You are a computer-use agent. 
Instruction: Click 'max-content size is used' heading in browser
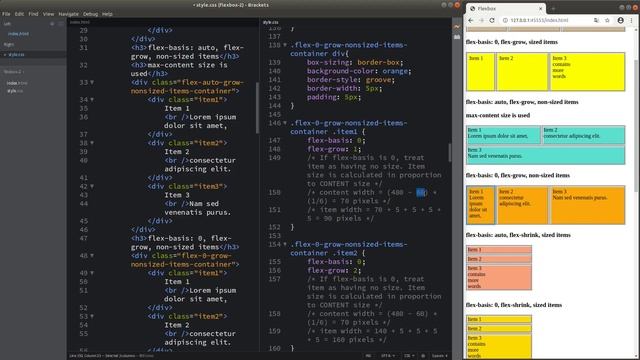click(x=498, y=116)
